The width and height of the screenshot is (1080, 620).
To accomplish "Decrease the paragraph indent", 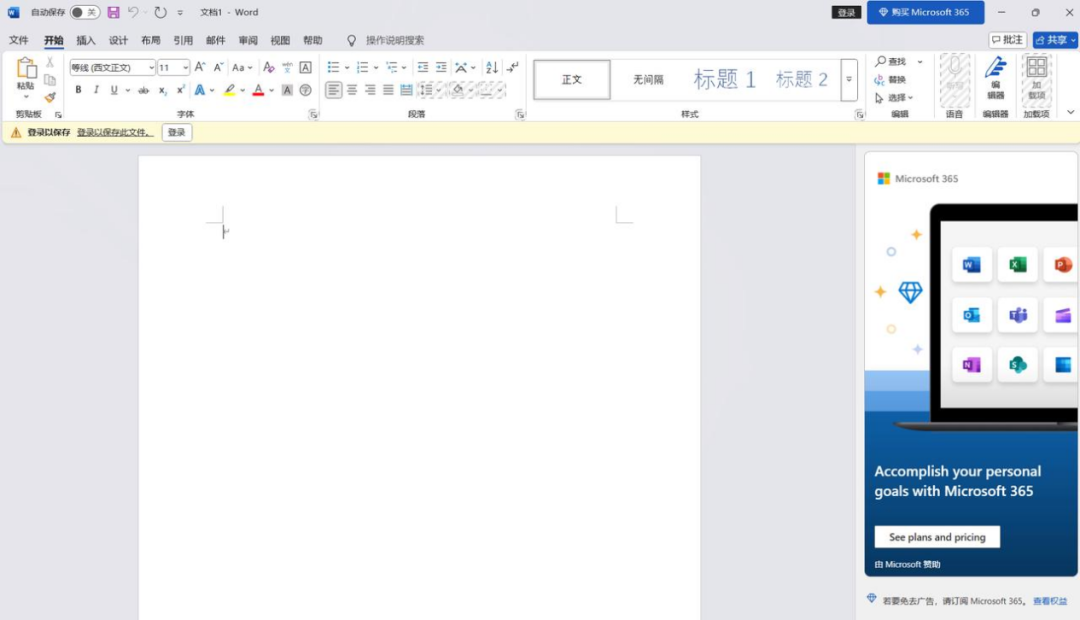I will pos(423,67).
